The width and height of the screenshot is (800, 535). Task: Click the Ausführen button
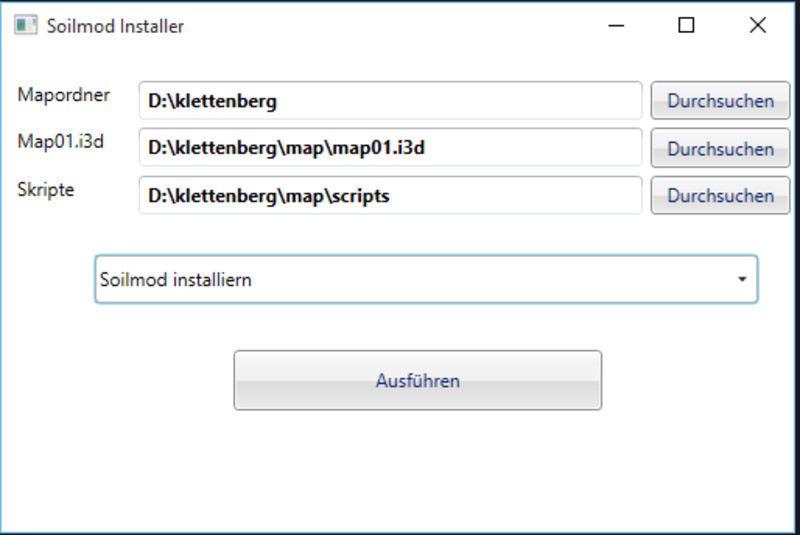[x=417, y=380]
